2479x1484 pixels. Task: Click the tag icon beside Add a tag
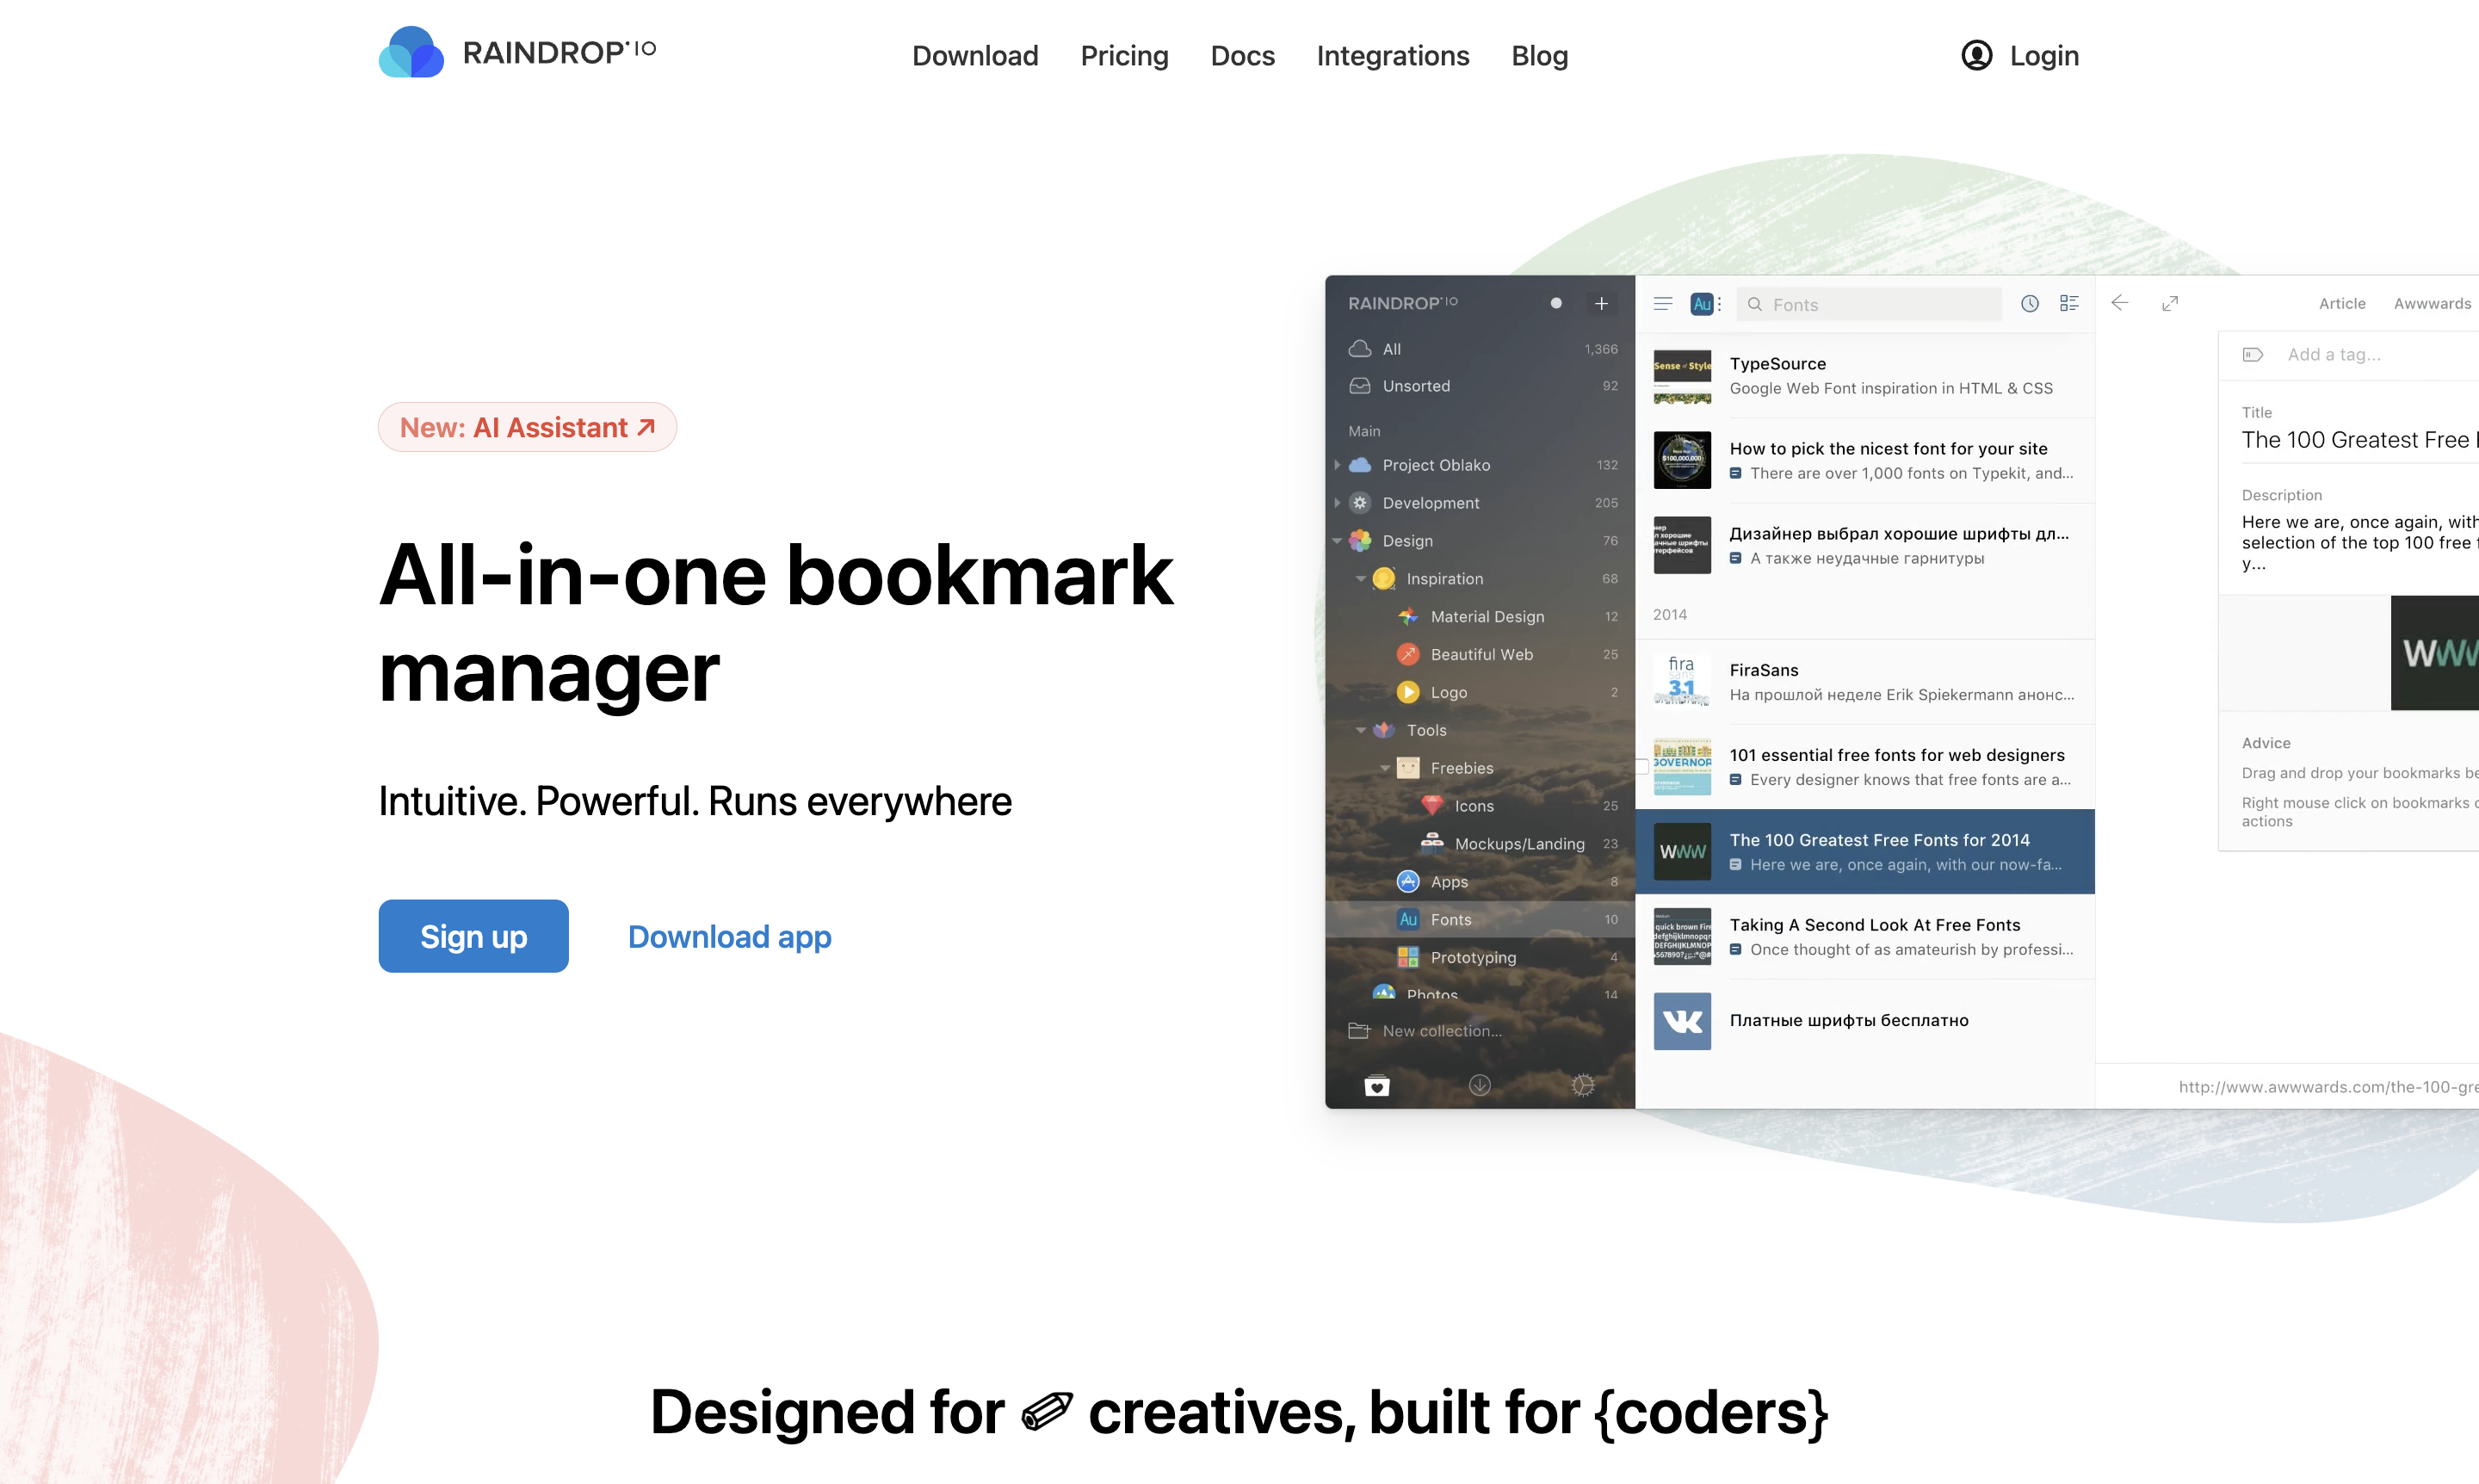tap(2252, 355)
